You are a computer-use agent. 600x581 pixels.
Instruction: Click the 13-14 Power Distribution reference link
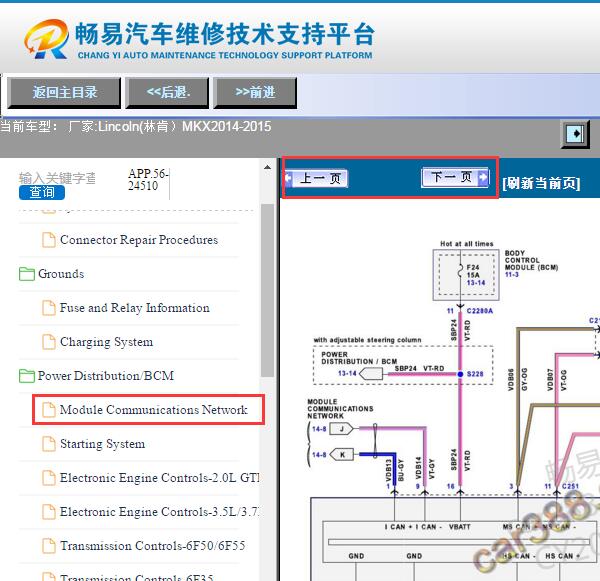347,373
